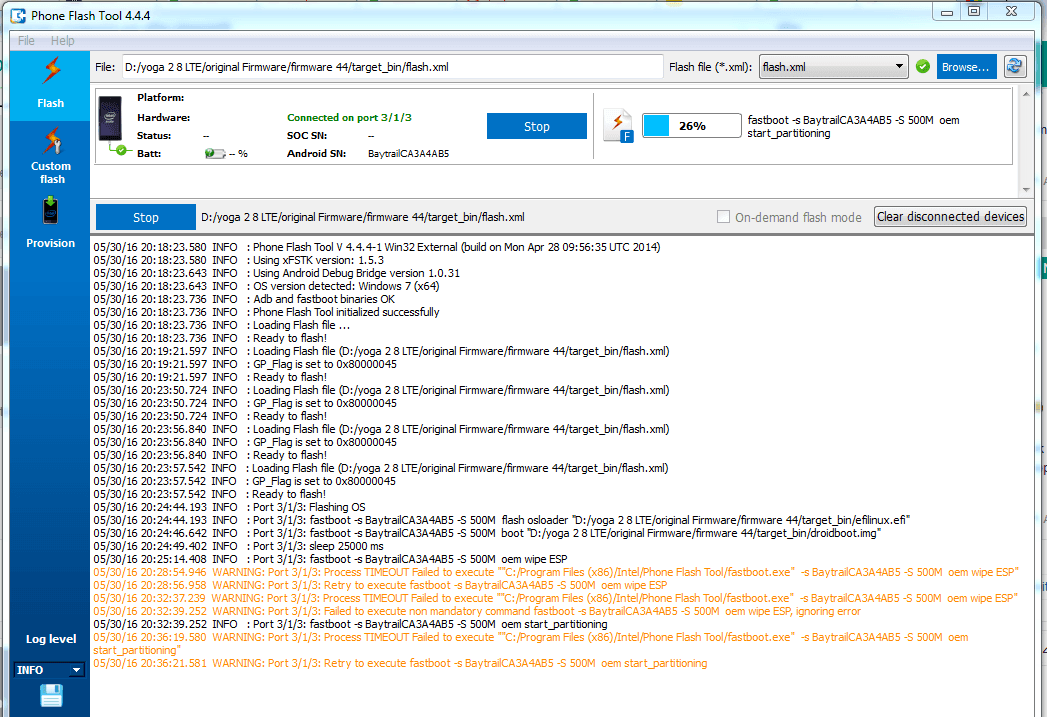Screen dimensions: 1047x717
Task: Click the 26% flash progress bar
Action: [x=692, y=126]
